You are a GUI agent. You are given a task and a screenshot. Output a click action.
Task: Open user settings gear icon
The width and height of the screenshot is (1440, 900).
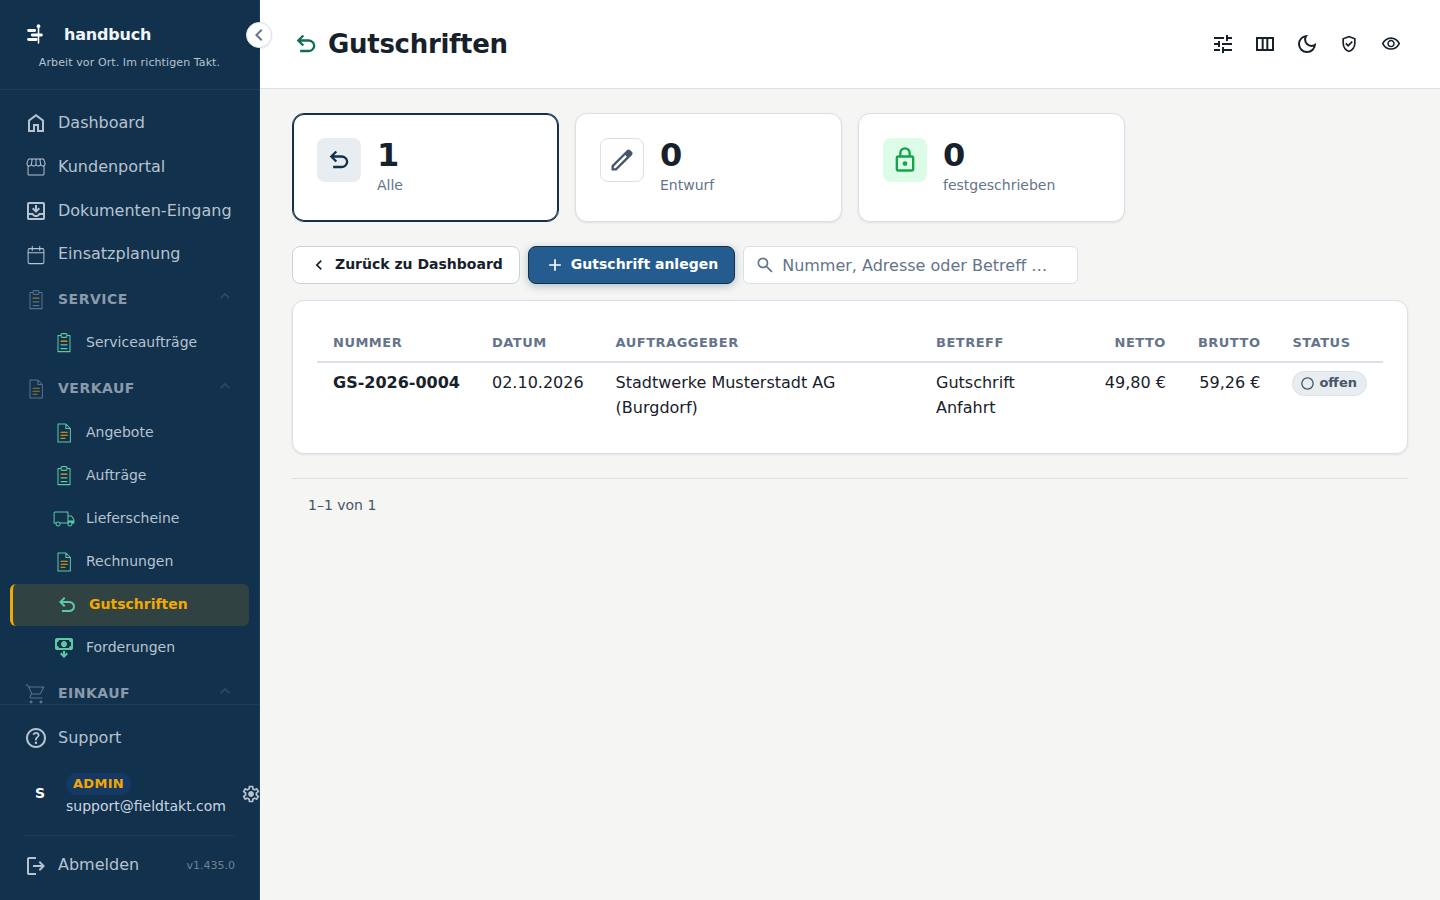point(251,794)
